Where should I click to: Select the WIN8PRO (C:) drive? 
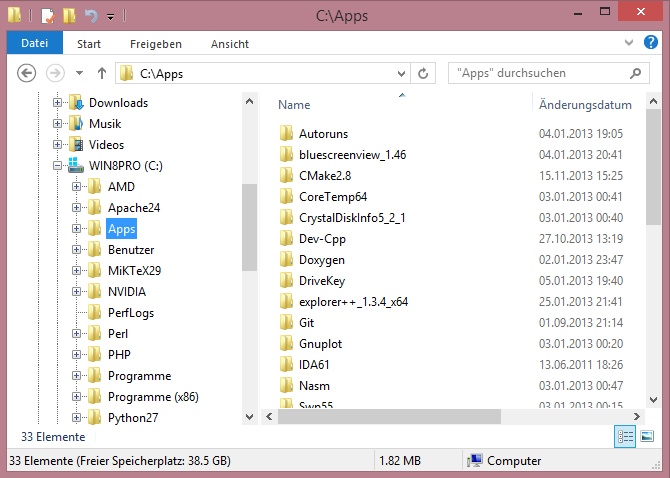(126, 166)
